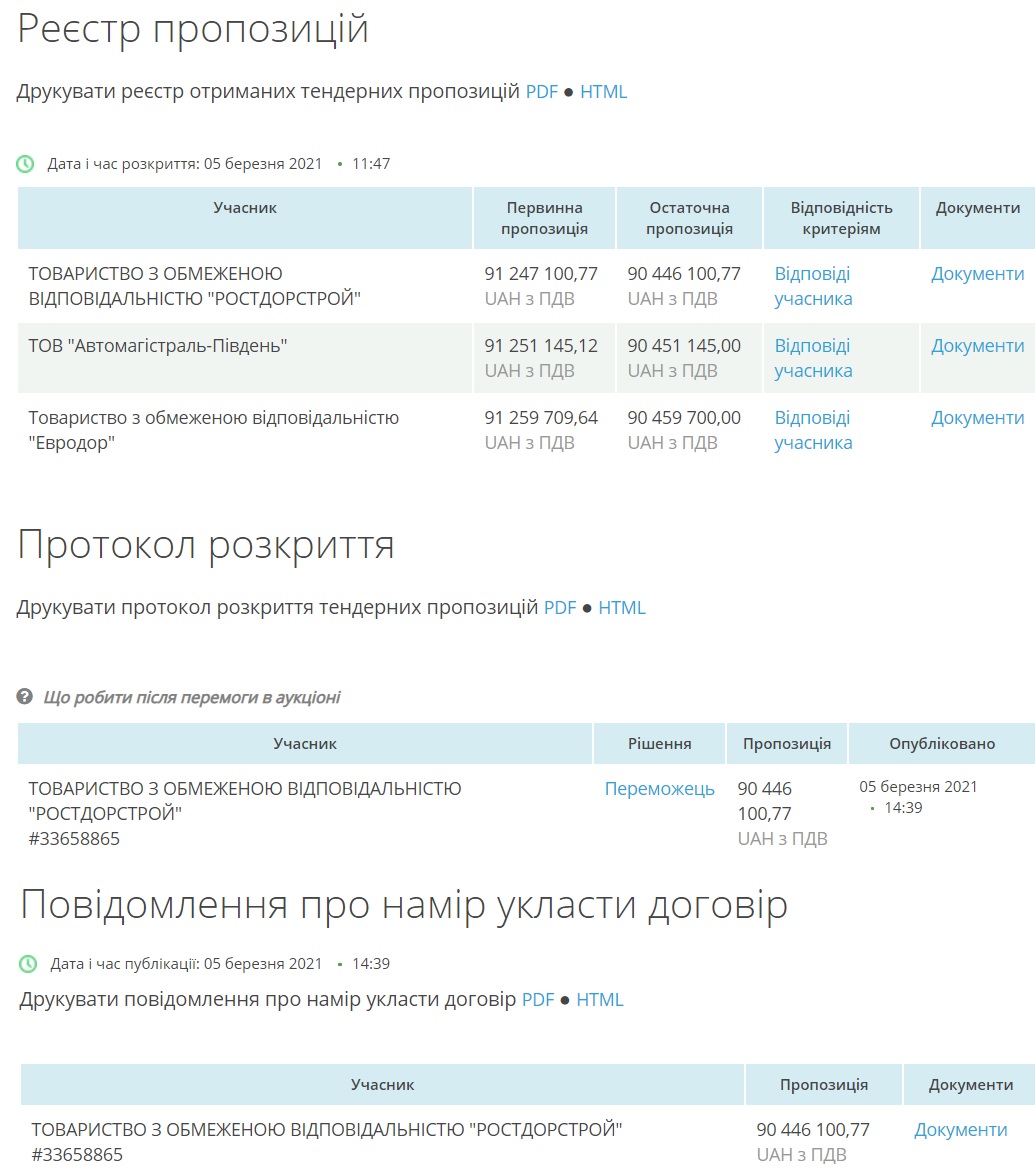Click the clock icon beside opening date
Image resolution: width=1035 pixels, height=1175 pixels.
[26, 164]
